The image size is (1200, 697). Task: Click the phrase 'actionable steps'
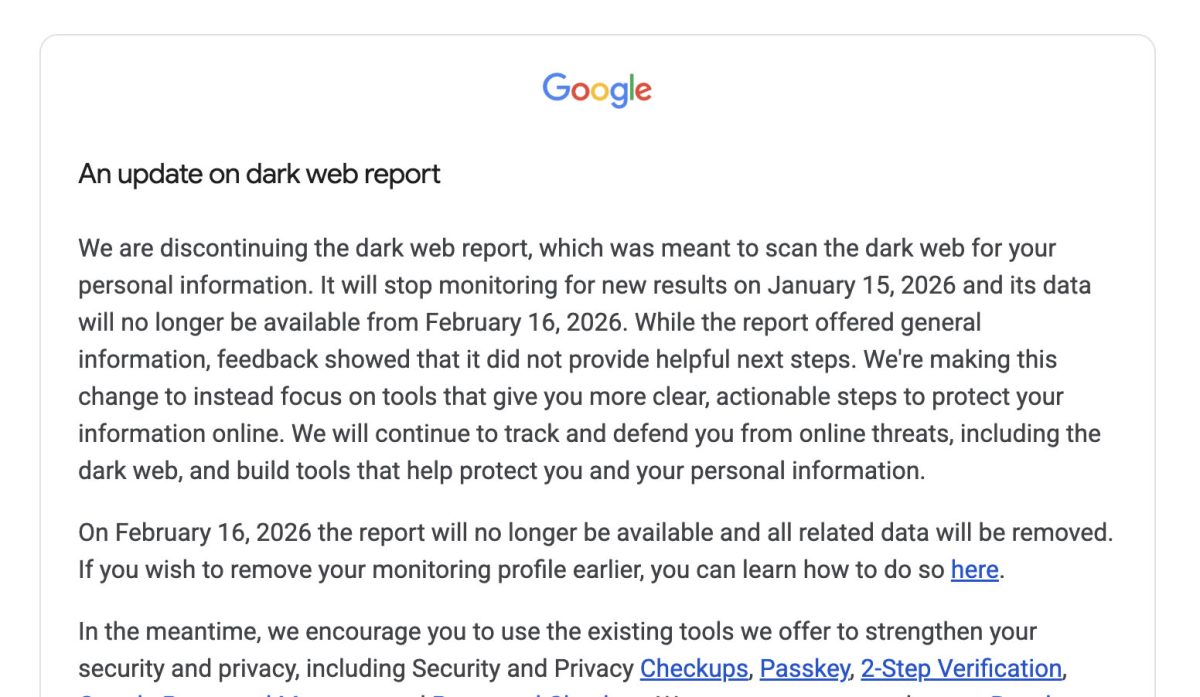[812, 396]
